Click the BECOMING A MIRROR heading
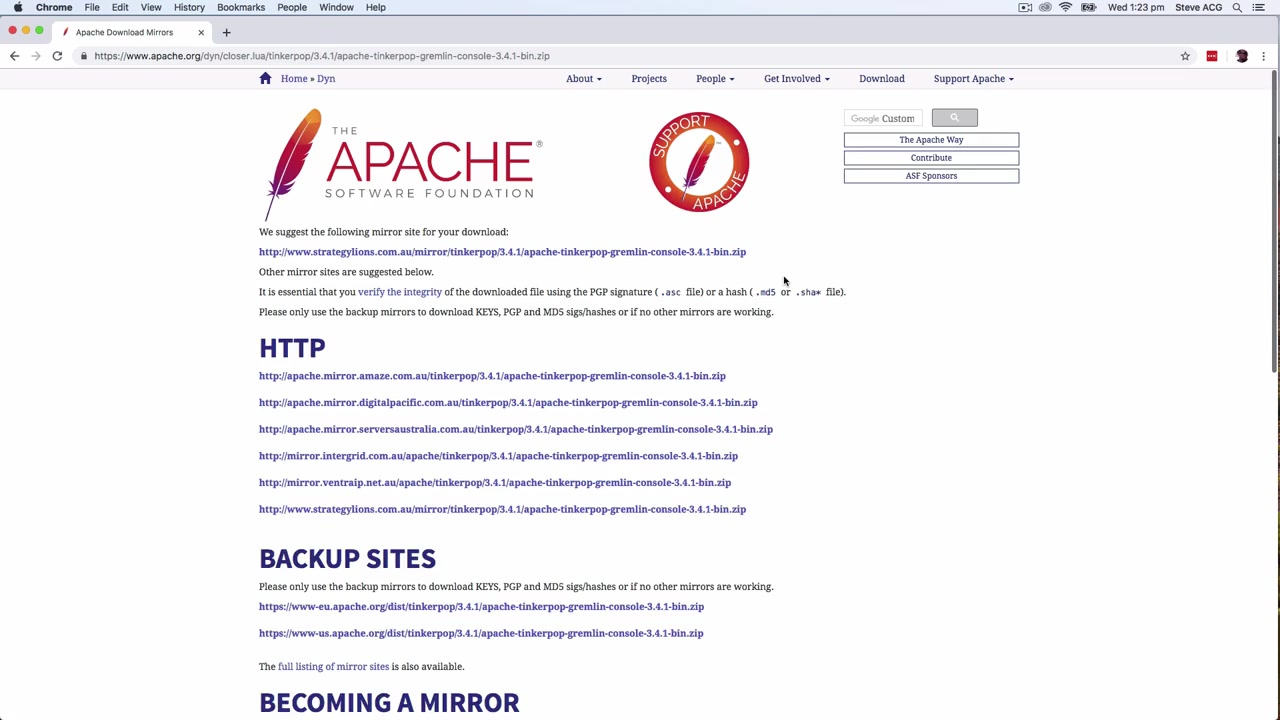This screenshot has width=1280, height=720. pyautogui.click(x=389, y=702)
